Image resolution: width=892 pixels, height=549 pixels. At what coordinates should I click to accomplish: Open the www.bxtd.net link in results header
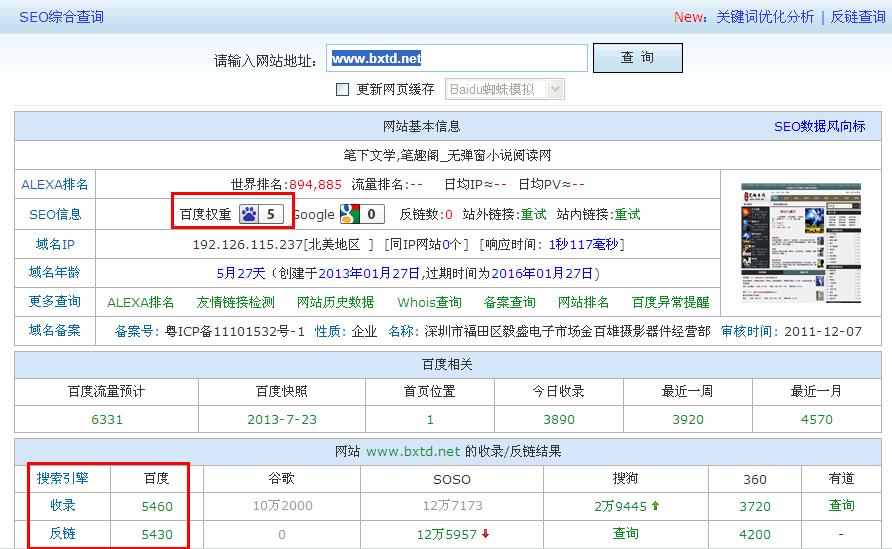point(413,452)
